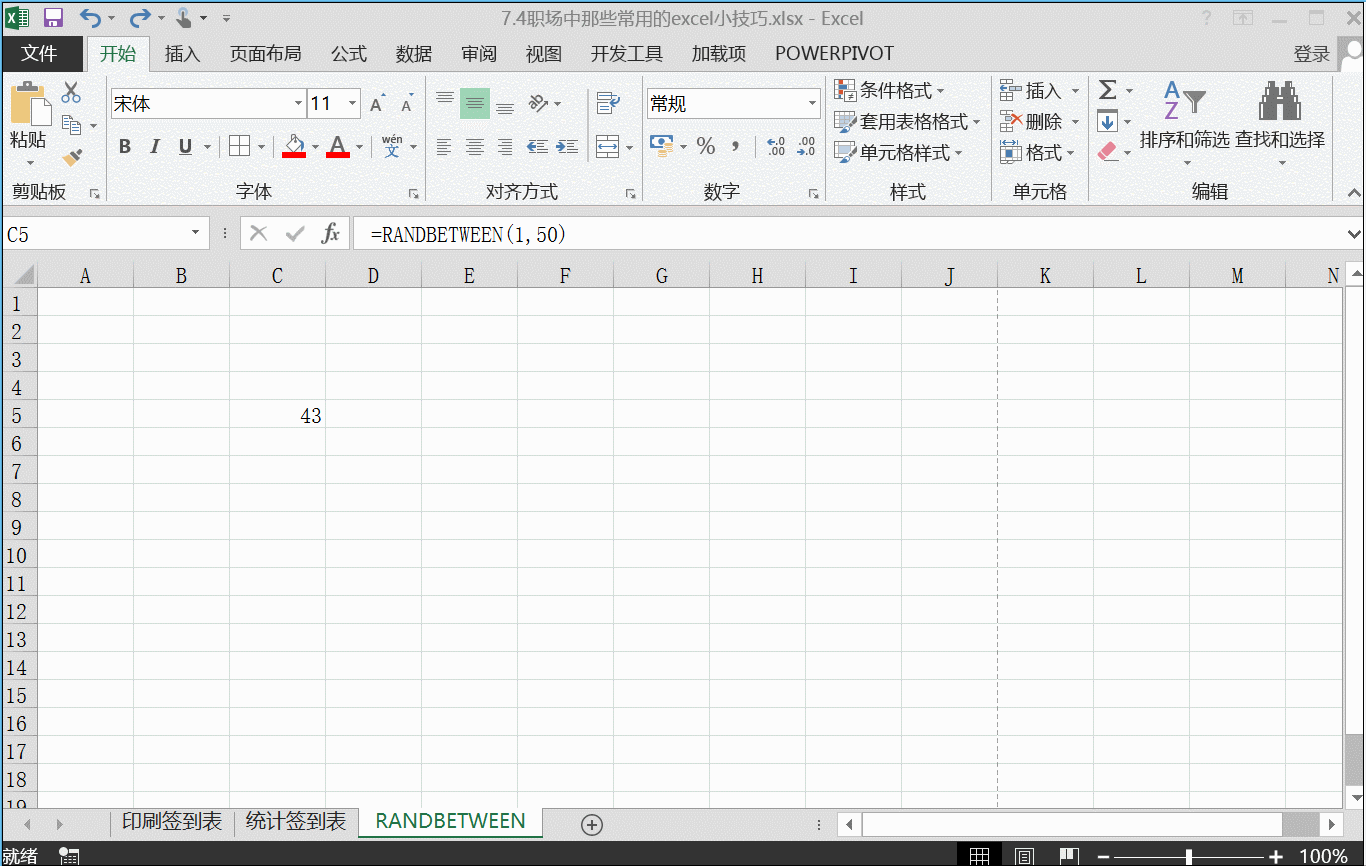Open Find and Select (查找和选择) binoculars
The image size is (1366, 866).
tap(1280, 123)
